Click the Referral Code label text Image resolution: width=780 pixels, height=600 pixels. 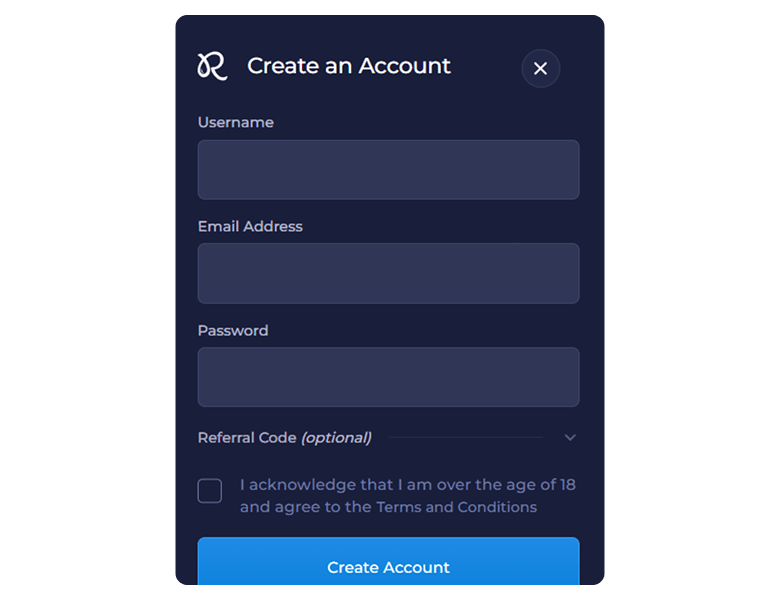click(x=246, y=437)
